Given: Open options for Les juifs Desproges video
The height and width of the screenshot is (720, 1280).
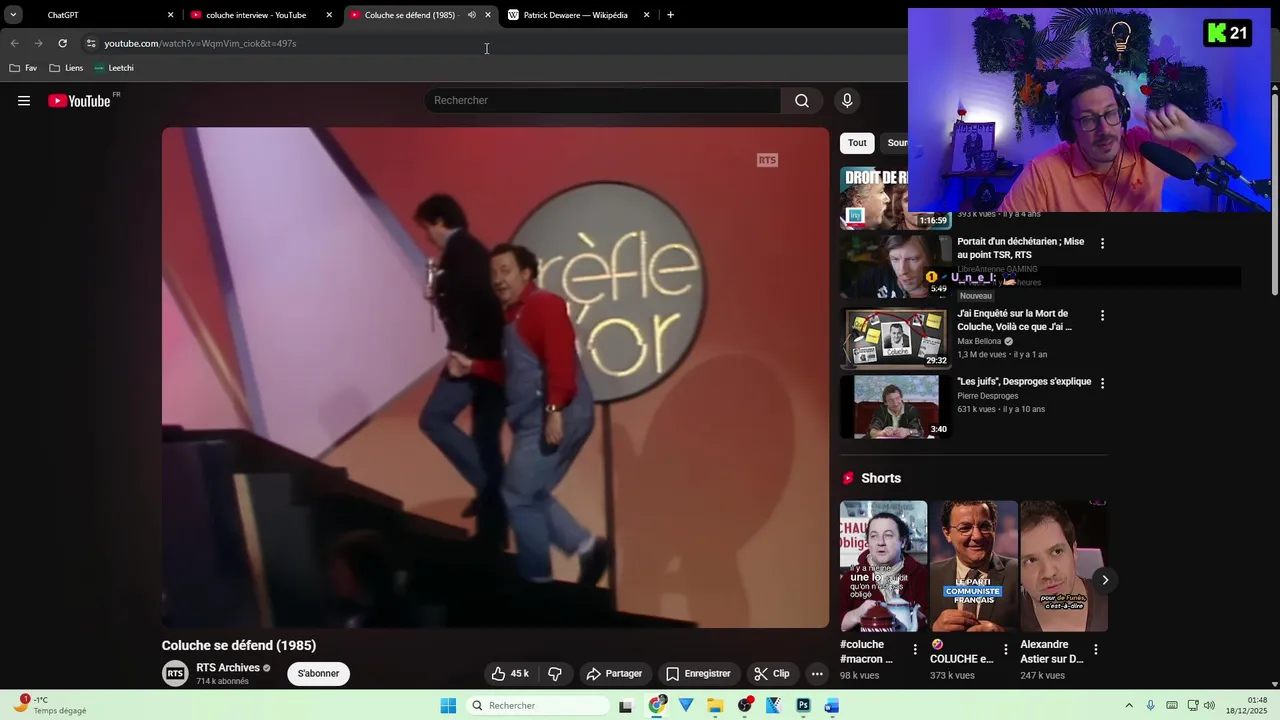Looking at the screenshot, I should click(1103, 383).
